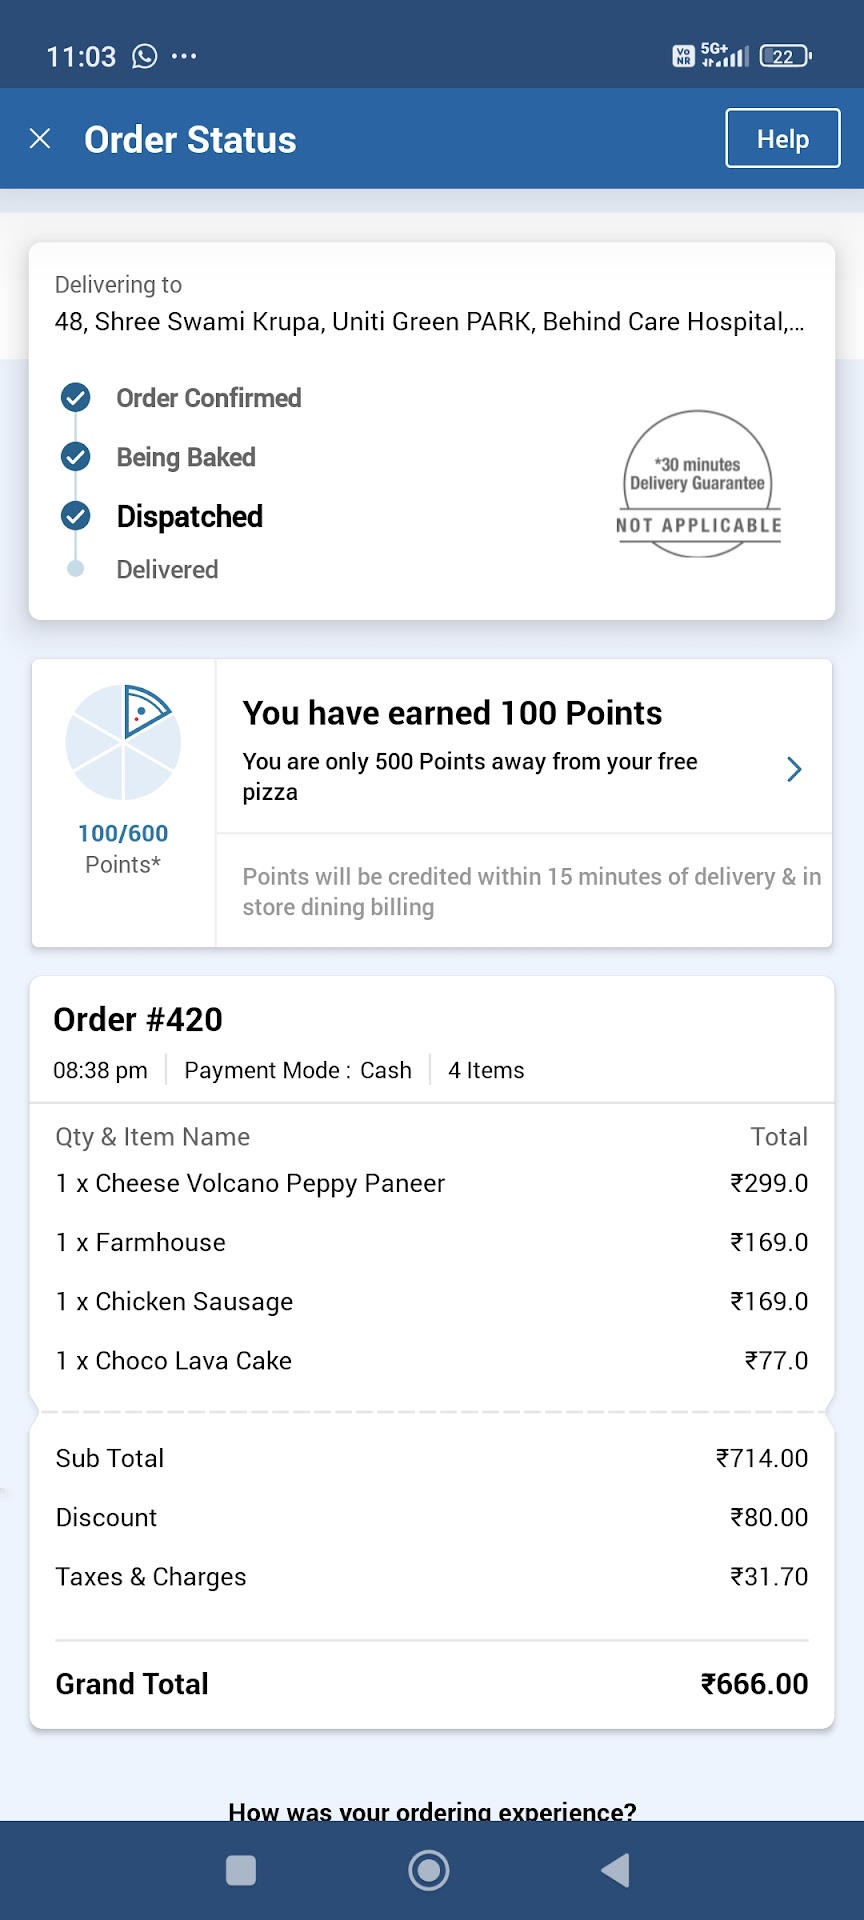Tap the truncated delivery address text
The width and height of the screenshot is (864, 1920).
[429, 322]
